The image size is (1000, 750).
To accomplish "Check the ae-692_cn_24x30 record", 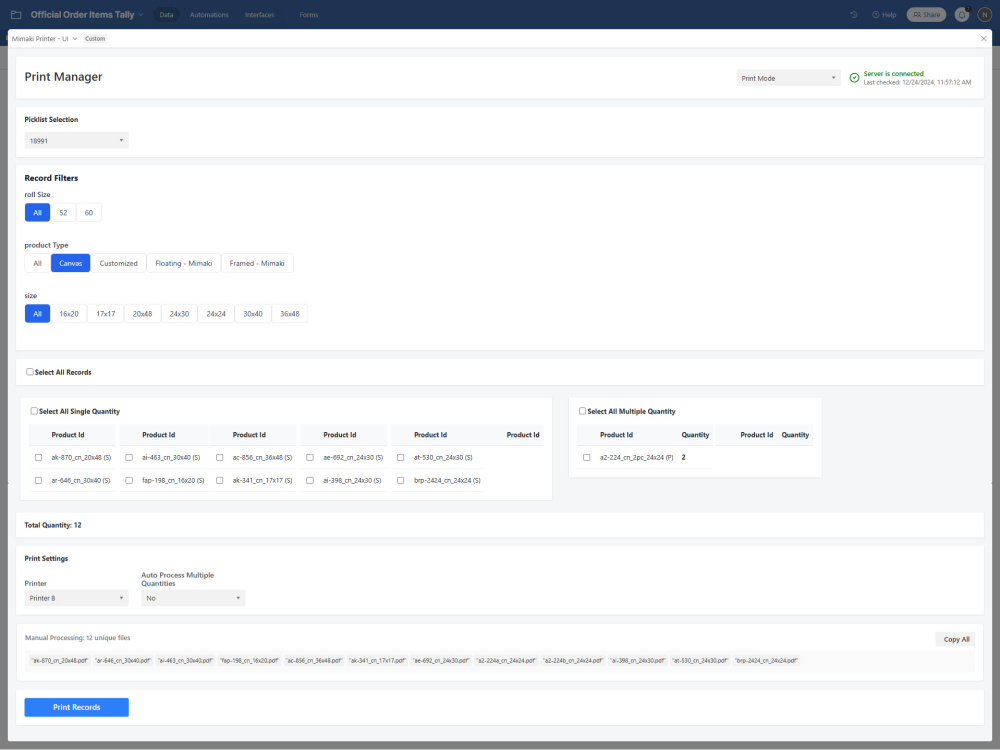I will [310, 457].
